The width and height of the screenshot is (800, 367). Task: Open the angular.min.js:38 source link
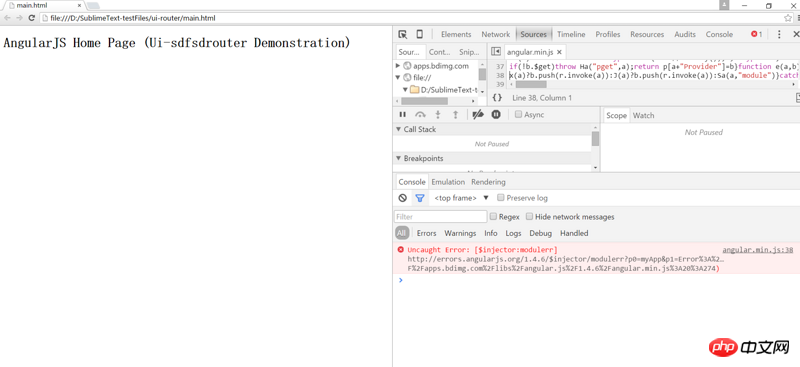tap(758, 250)
